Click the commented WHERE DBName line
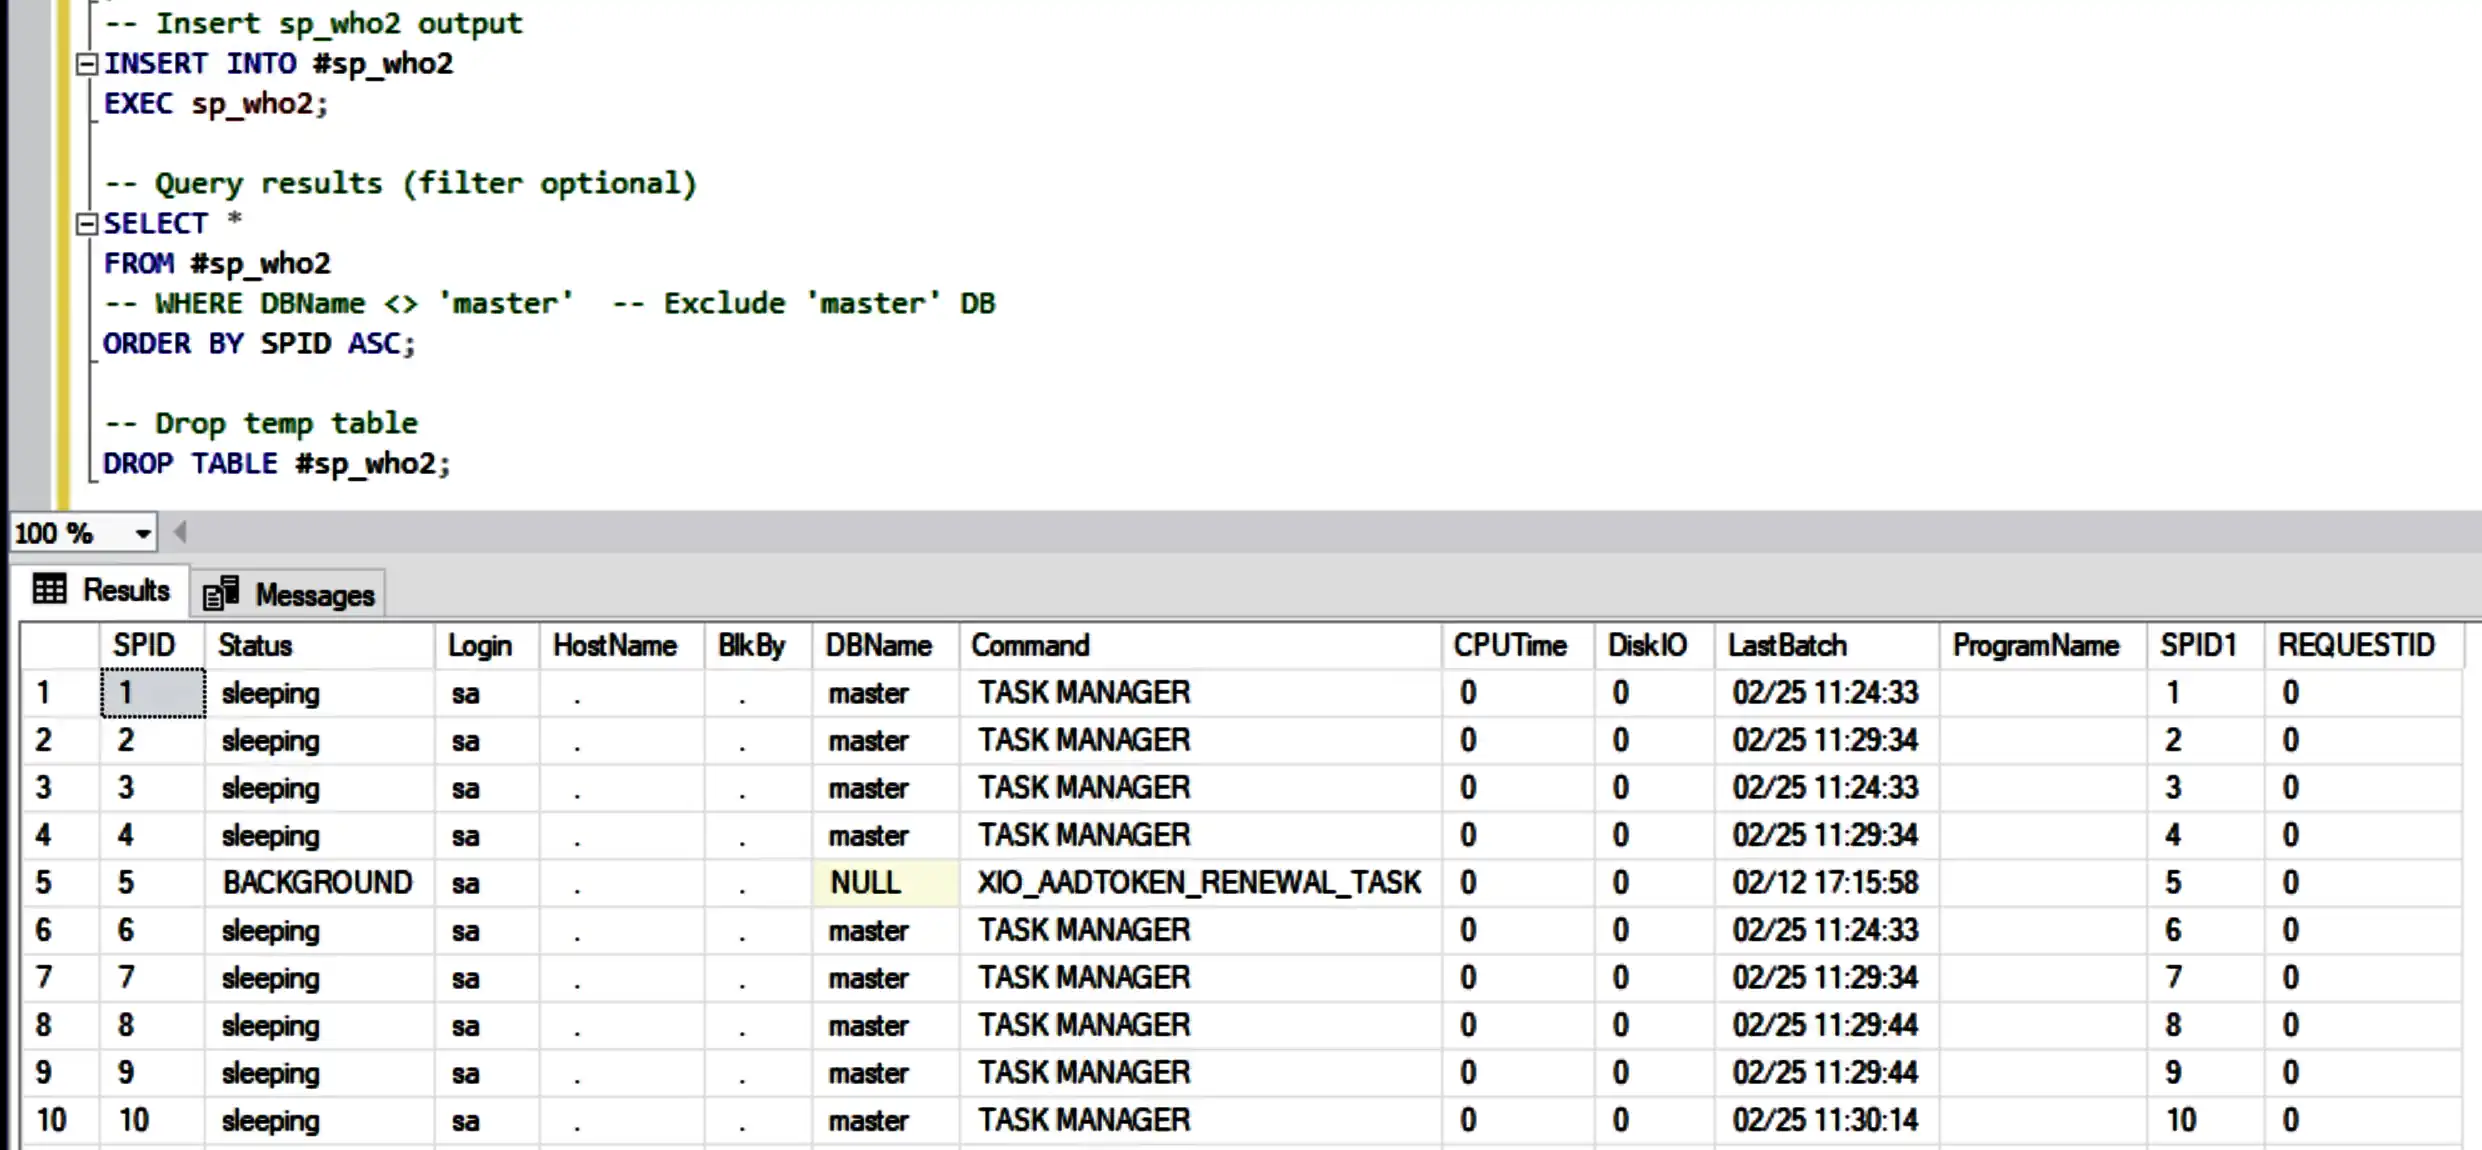This screenshot has height=1150, width=2482. pos(550,304)
